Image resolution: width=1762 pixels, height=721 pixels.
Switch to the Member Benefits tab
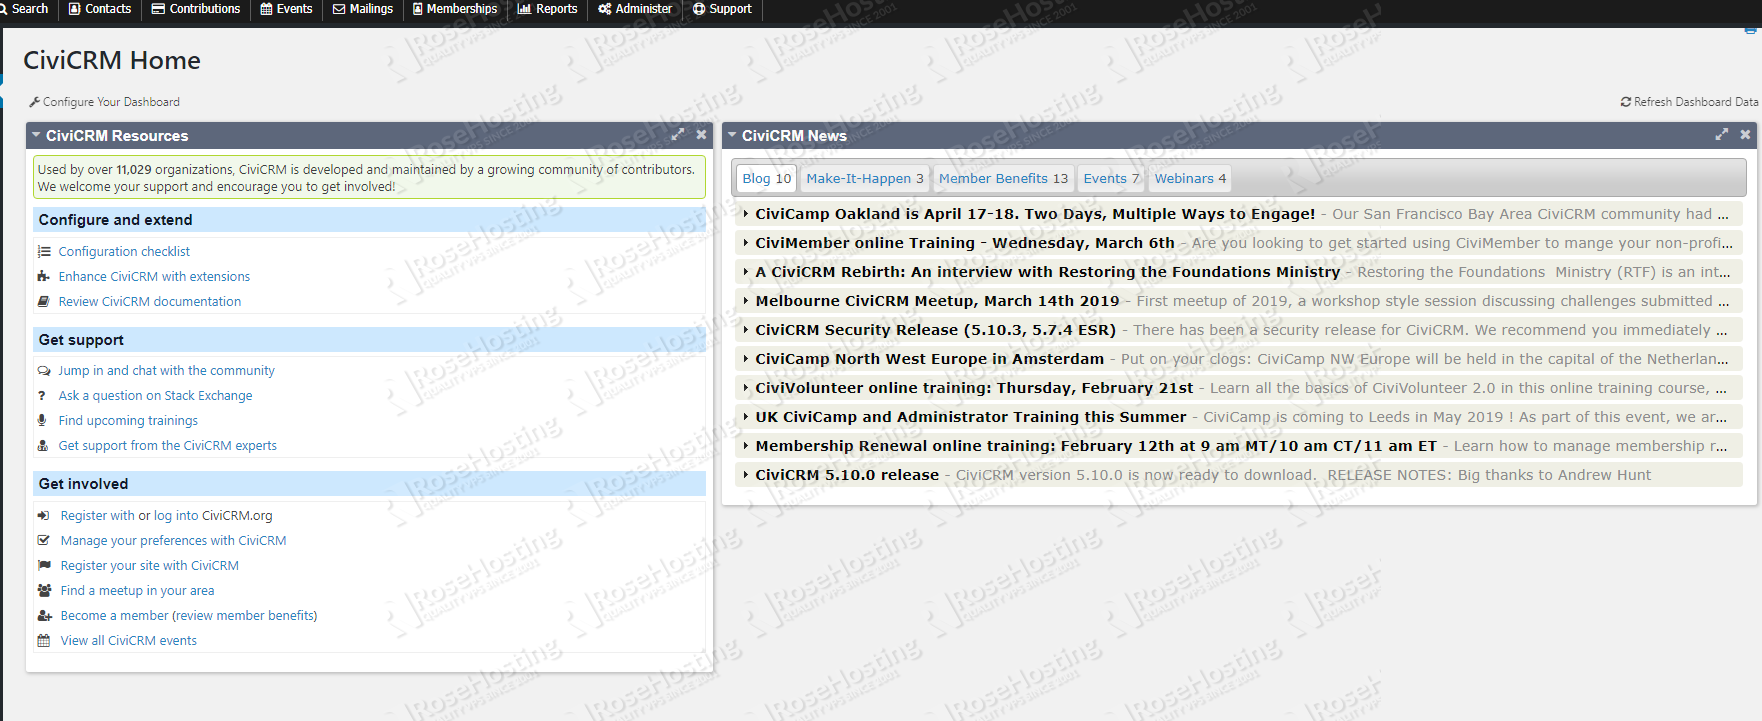pos(1003,178)
